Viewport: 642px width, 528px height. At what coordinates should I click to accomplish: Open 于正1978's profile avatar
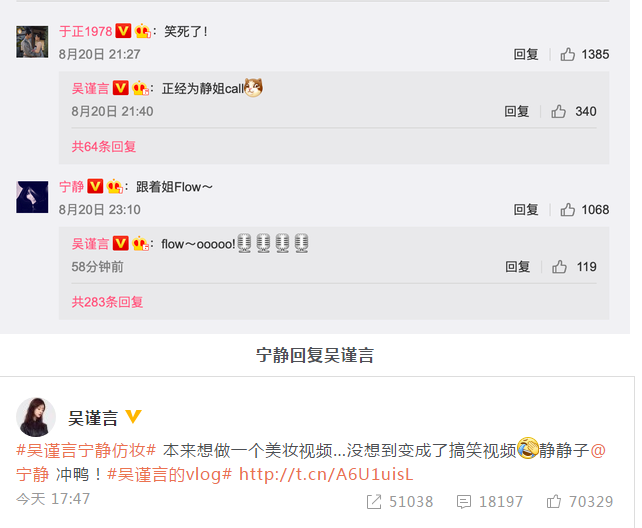[x=32, y=42]
